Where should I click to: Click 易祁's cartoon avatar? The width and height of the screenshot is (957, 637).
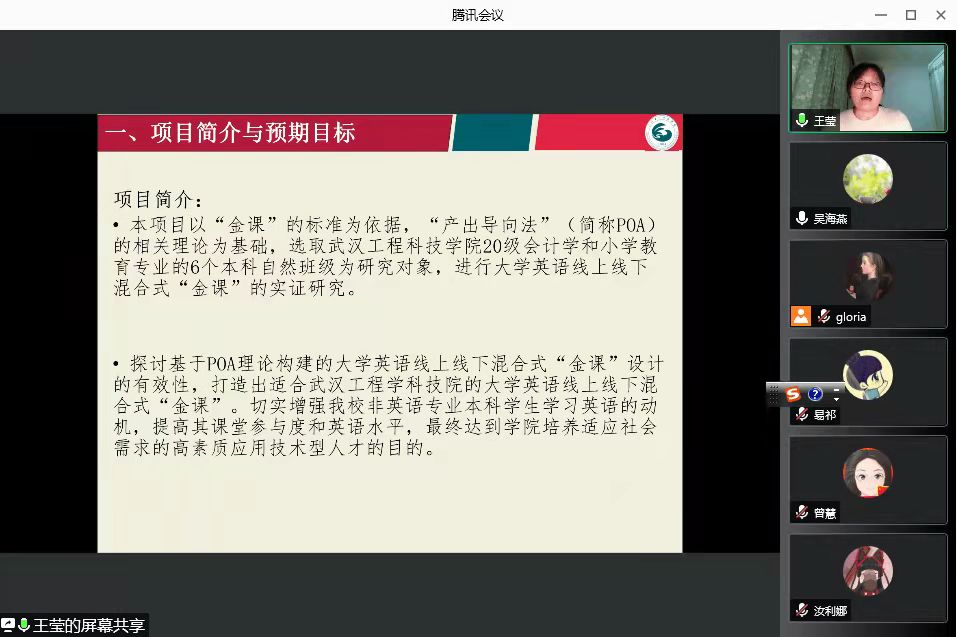click(867, 375)
